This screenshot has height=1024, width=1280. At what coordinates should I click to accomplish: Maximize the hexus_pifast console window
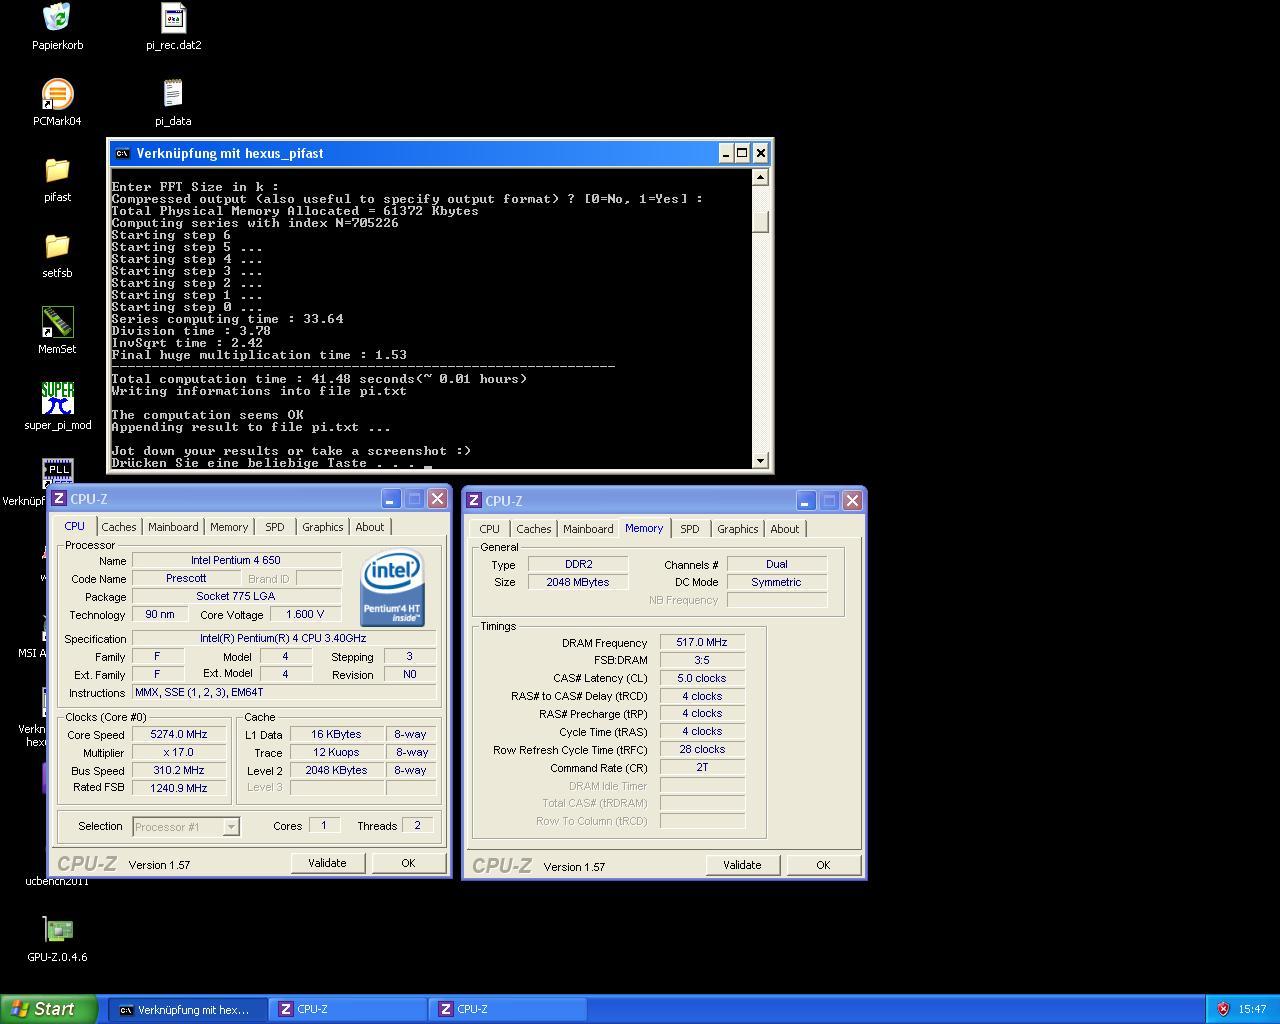click(x=742, y=153)
